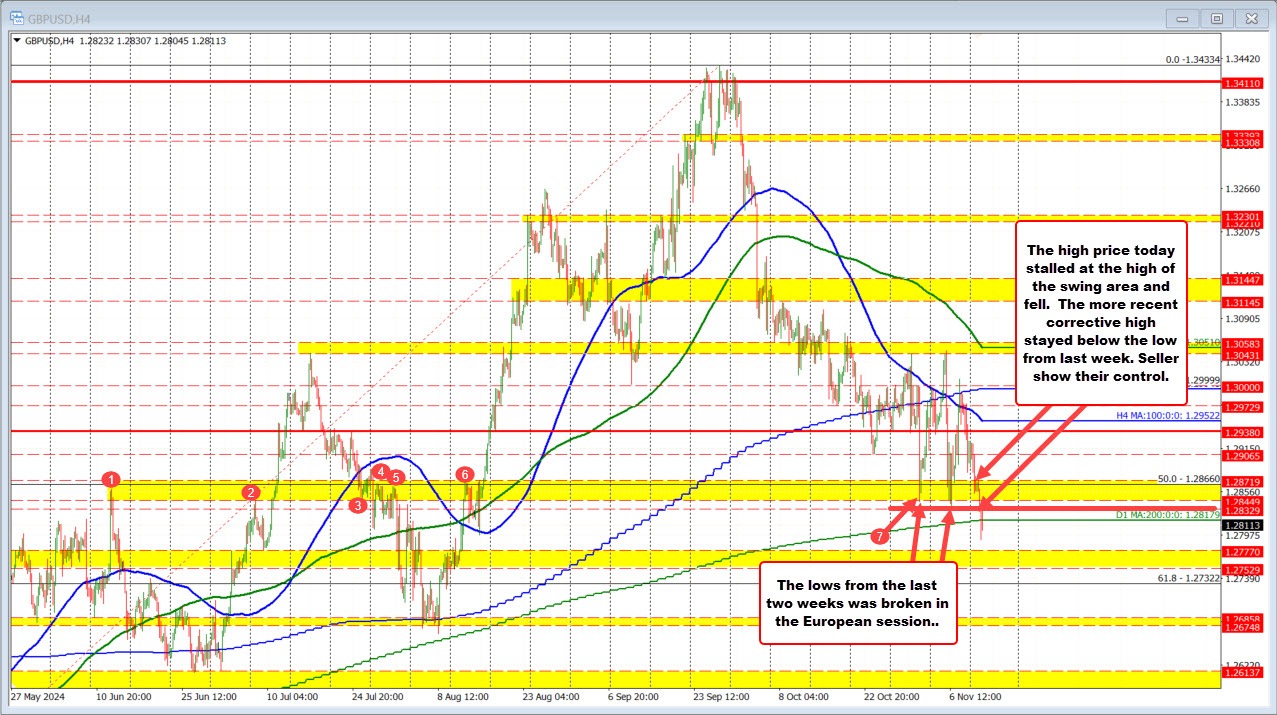Select numbered marker 1 on the chart
Image resolution: width=1277 pixels, height=715 pixels.
[110, 481]
